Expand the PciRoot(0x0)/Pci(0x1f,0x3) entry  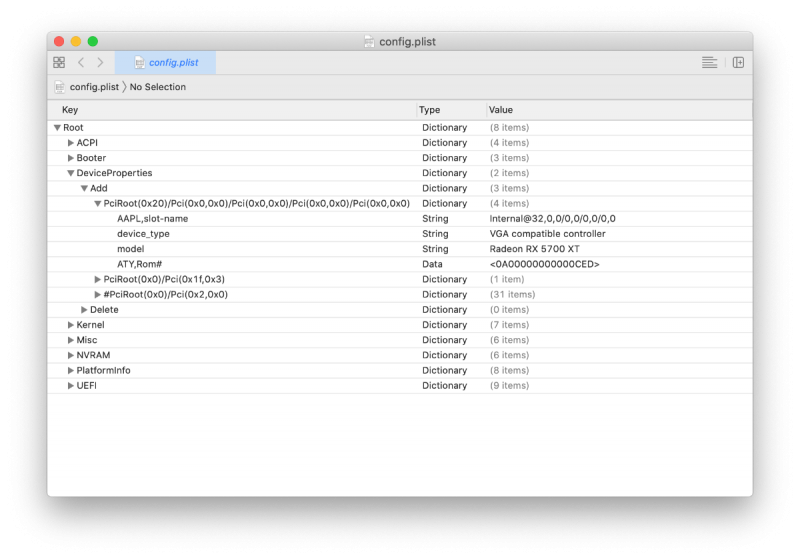click(x=98, y=279)
